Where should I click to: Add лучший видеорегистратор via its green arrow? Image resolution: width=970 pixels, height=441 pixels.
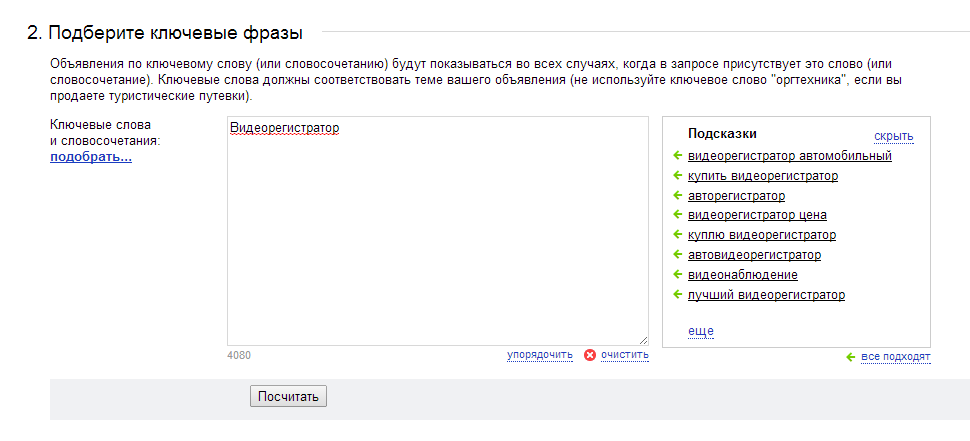677,294
